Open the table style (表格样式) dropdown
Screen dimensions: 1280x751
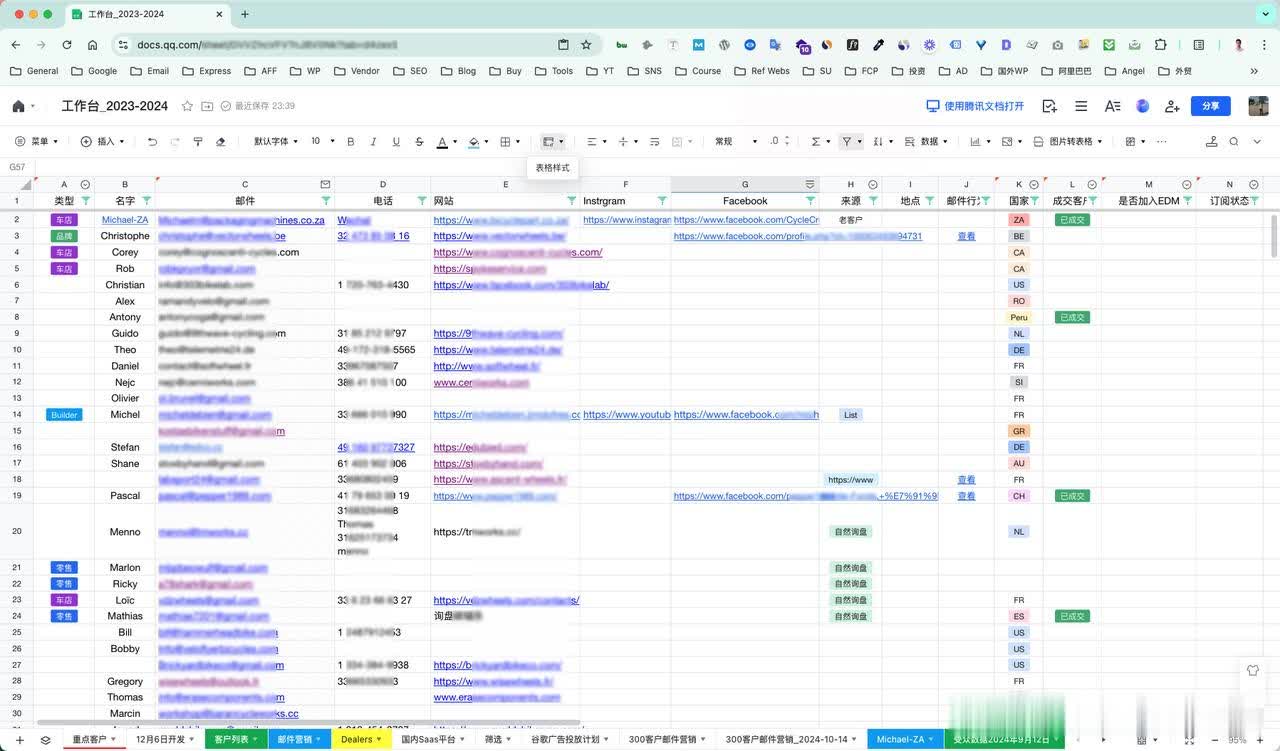tap(553, 142)
